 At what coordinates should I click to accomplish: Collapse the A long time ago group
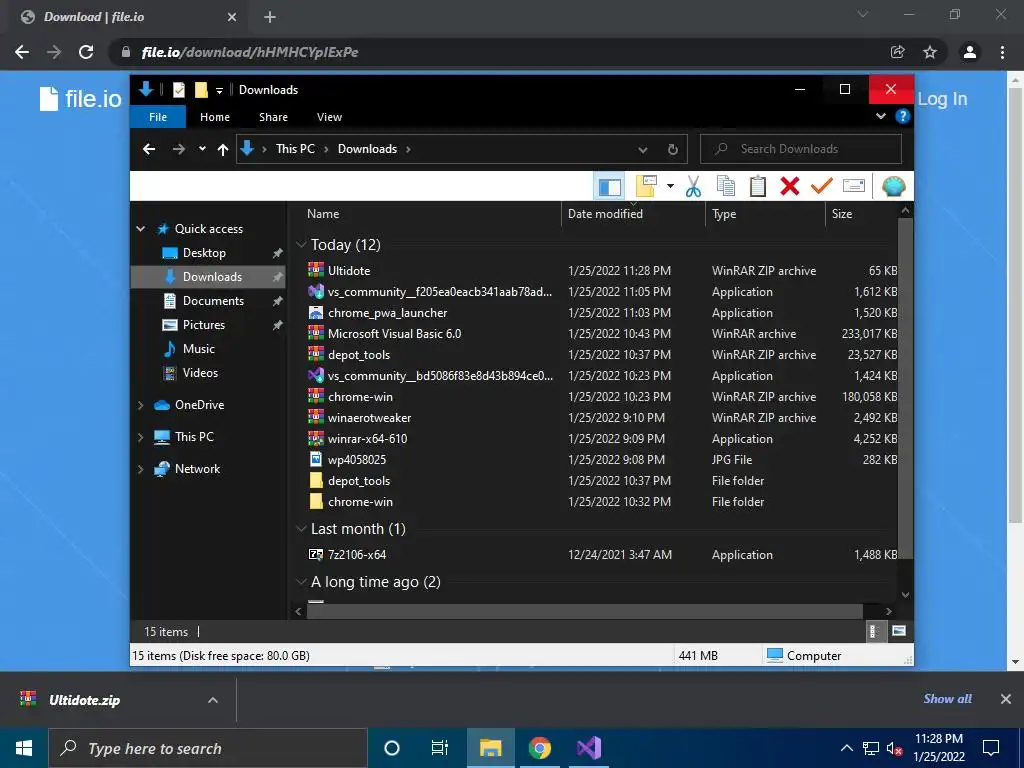(301, 582)
